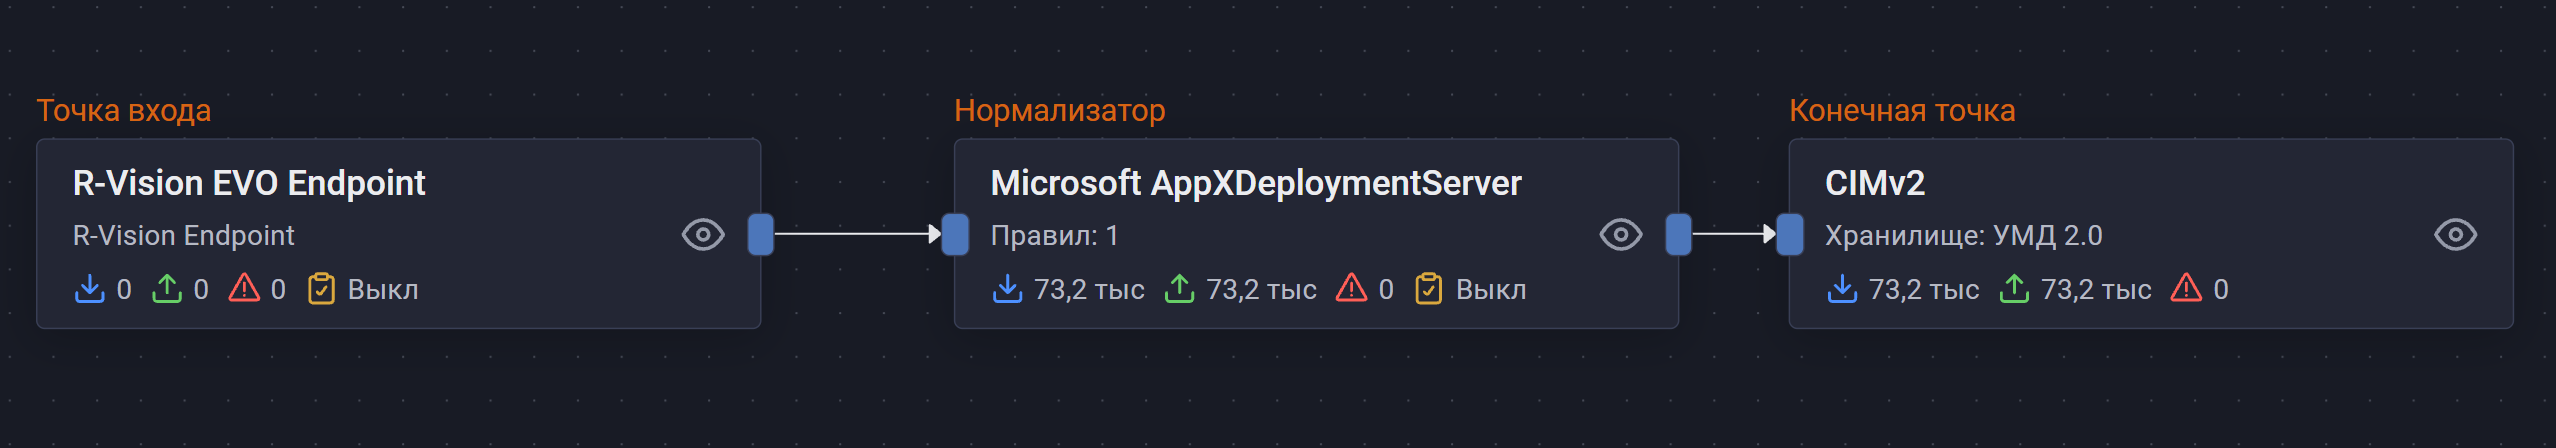Click the 'Хранилище: УМД 2.0' storage text
This screenshot has height=448, width=2556.
pyautogui.click(x=1964, y=236)
